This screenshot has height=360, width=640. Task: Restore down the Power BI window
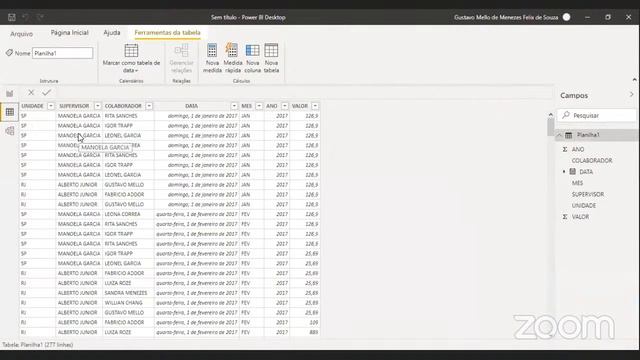tap(608, 17)
